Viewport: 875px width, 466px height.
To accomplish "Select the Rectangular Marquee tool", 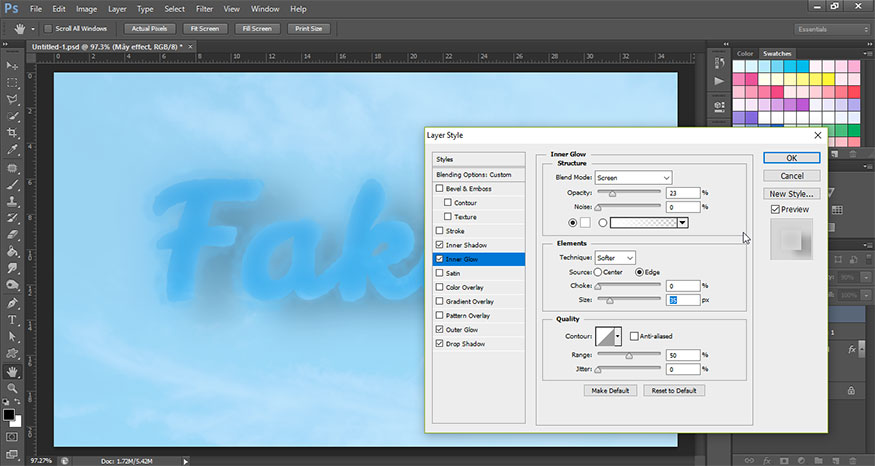I will pos(12,83).
